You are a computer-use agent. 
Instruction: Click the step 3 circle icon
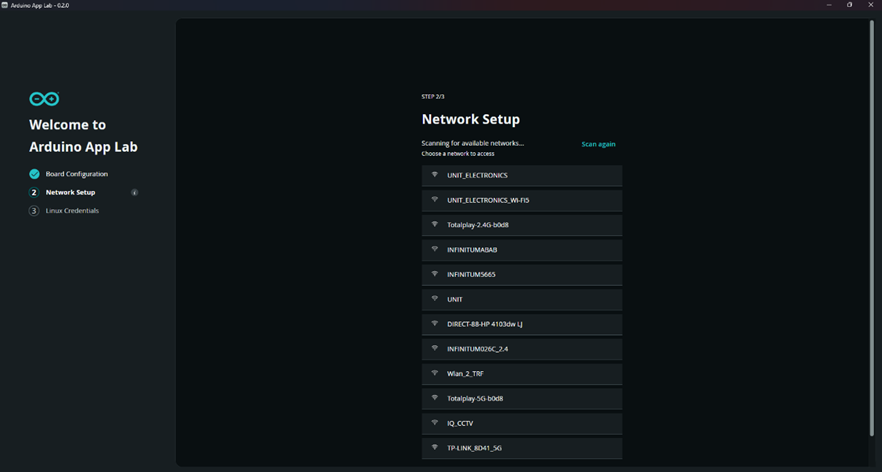34,211
